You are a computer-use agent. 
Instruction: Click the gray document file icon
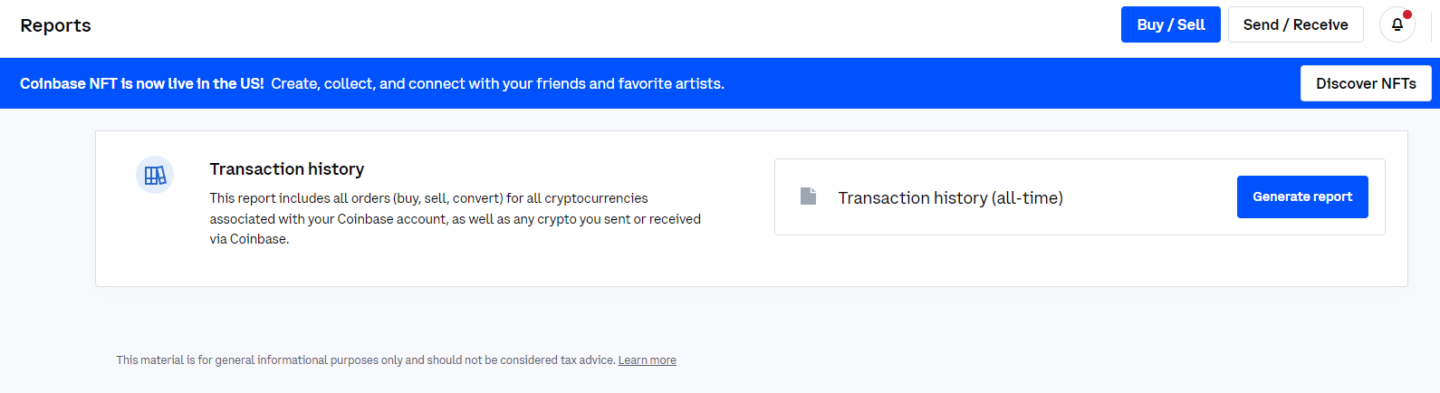[x=809, y=196]
